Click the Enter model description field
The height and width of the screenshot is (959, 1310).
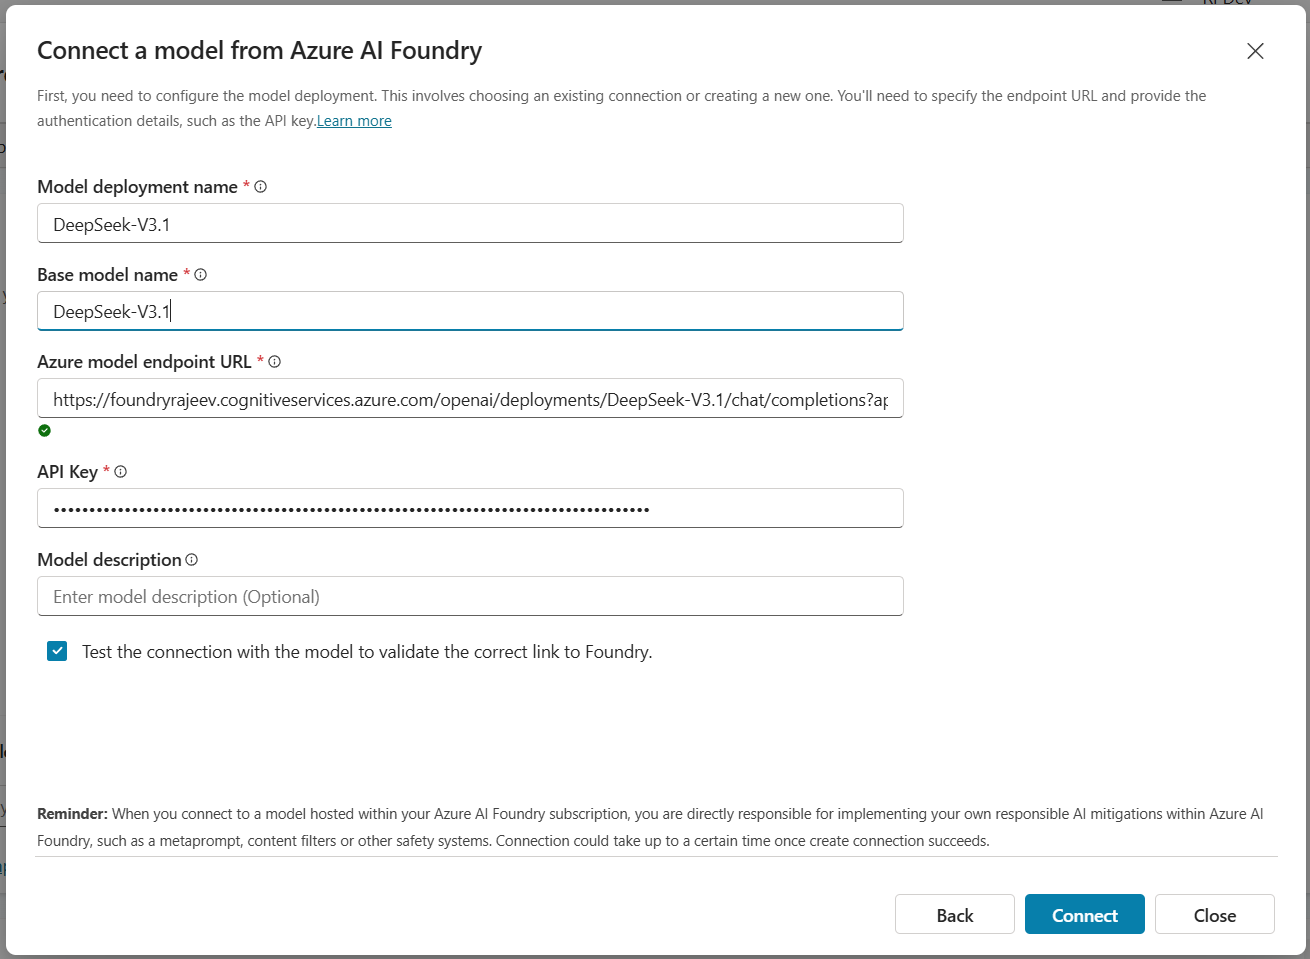coord(470,597)
